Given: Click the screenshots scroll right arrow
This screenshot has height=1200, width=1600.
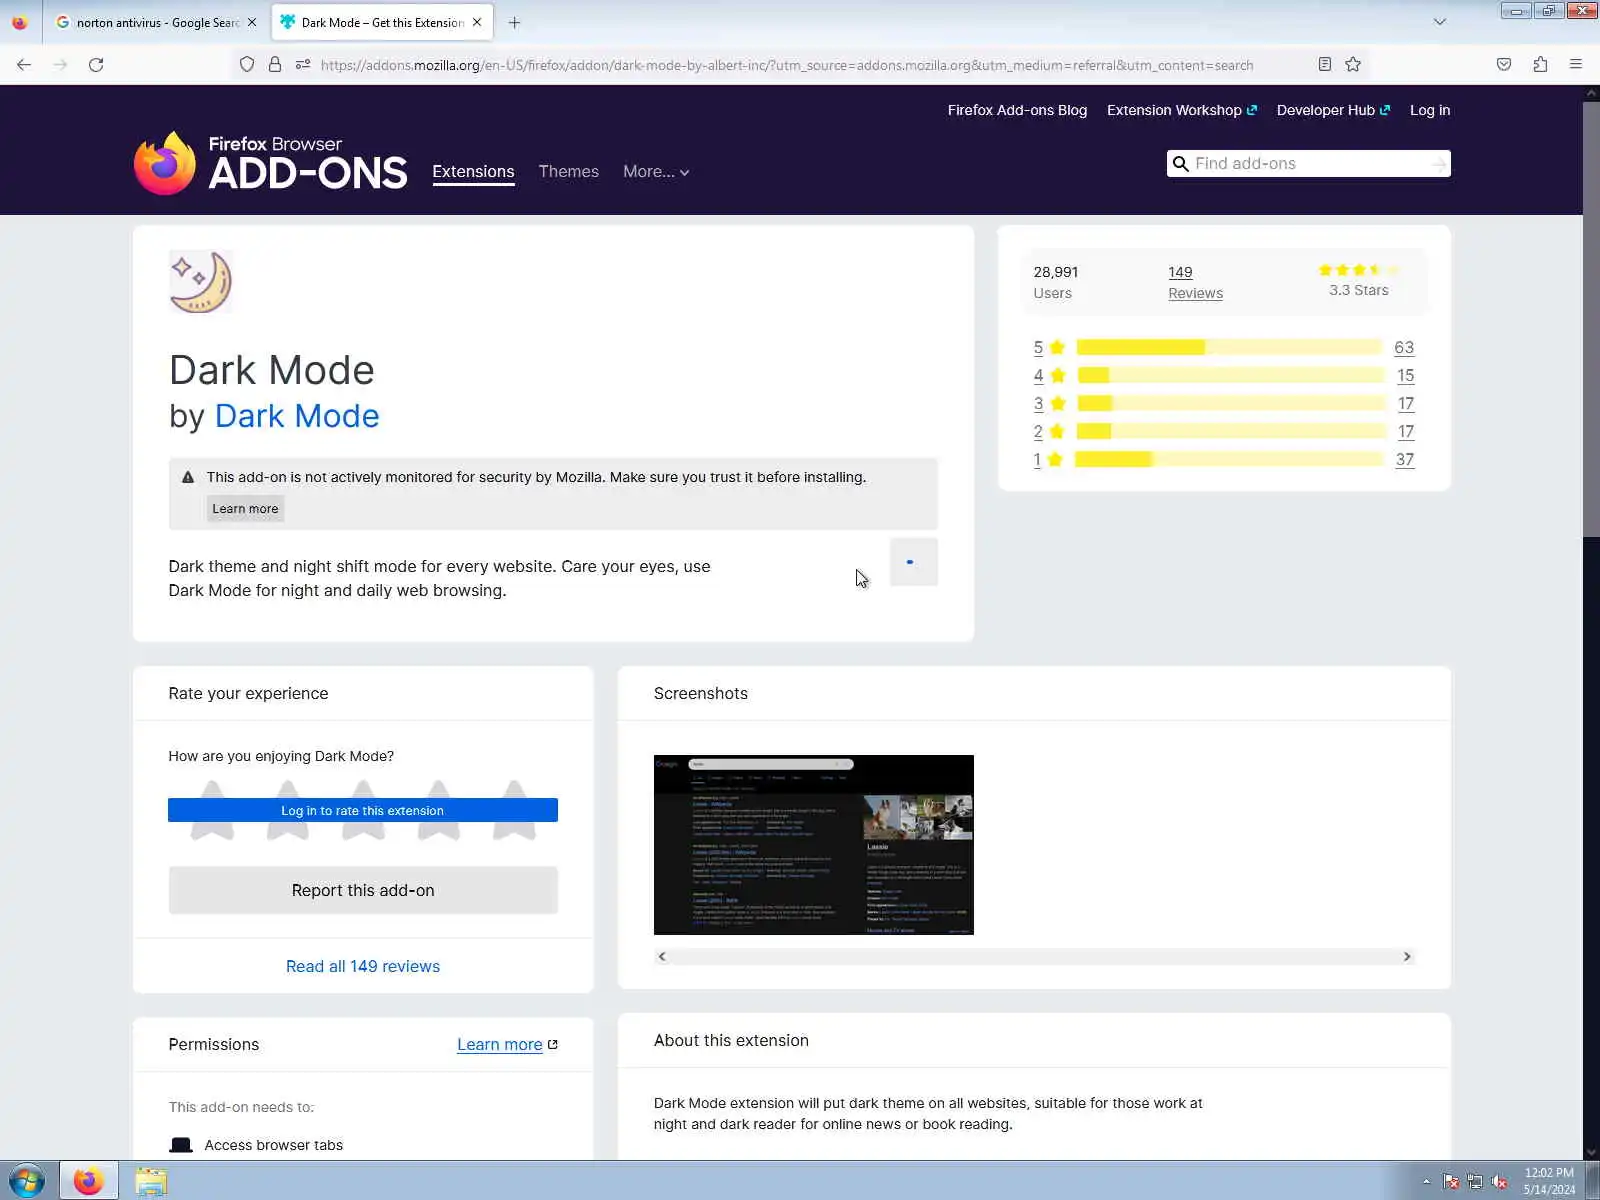Looking at the screenshot, I should [x=1407, y=957].
